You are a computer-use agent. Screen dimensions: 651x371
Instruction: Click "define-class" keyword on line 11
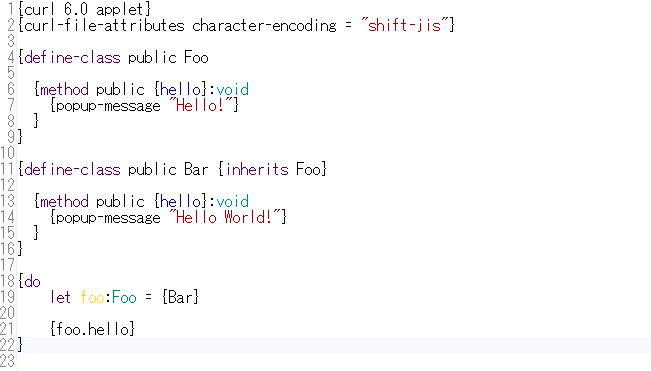point(72,169)
